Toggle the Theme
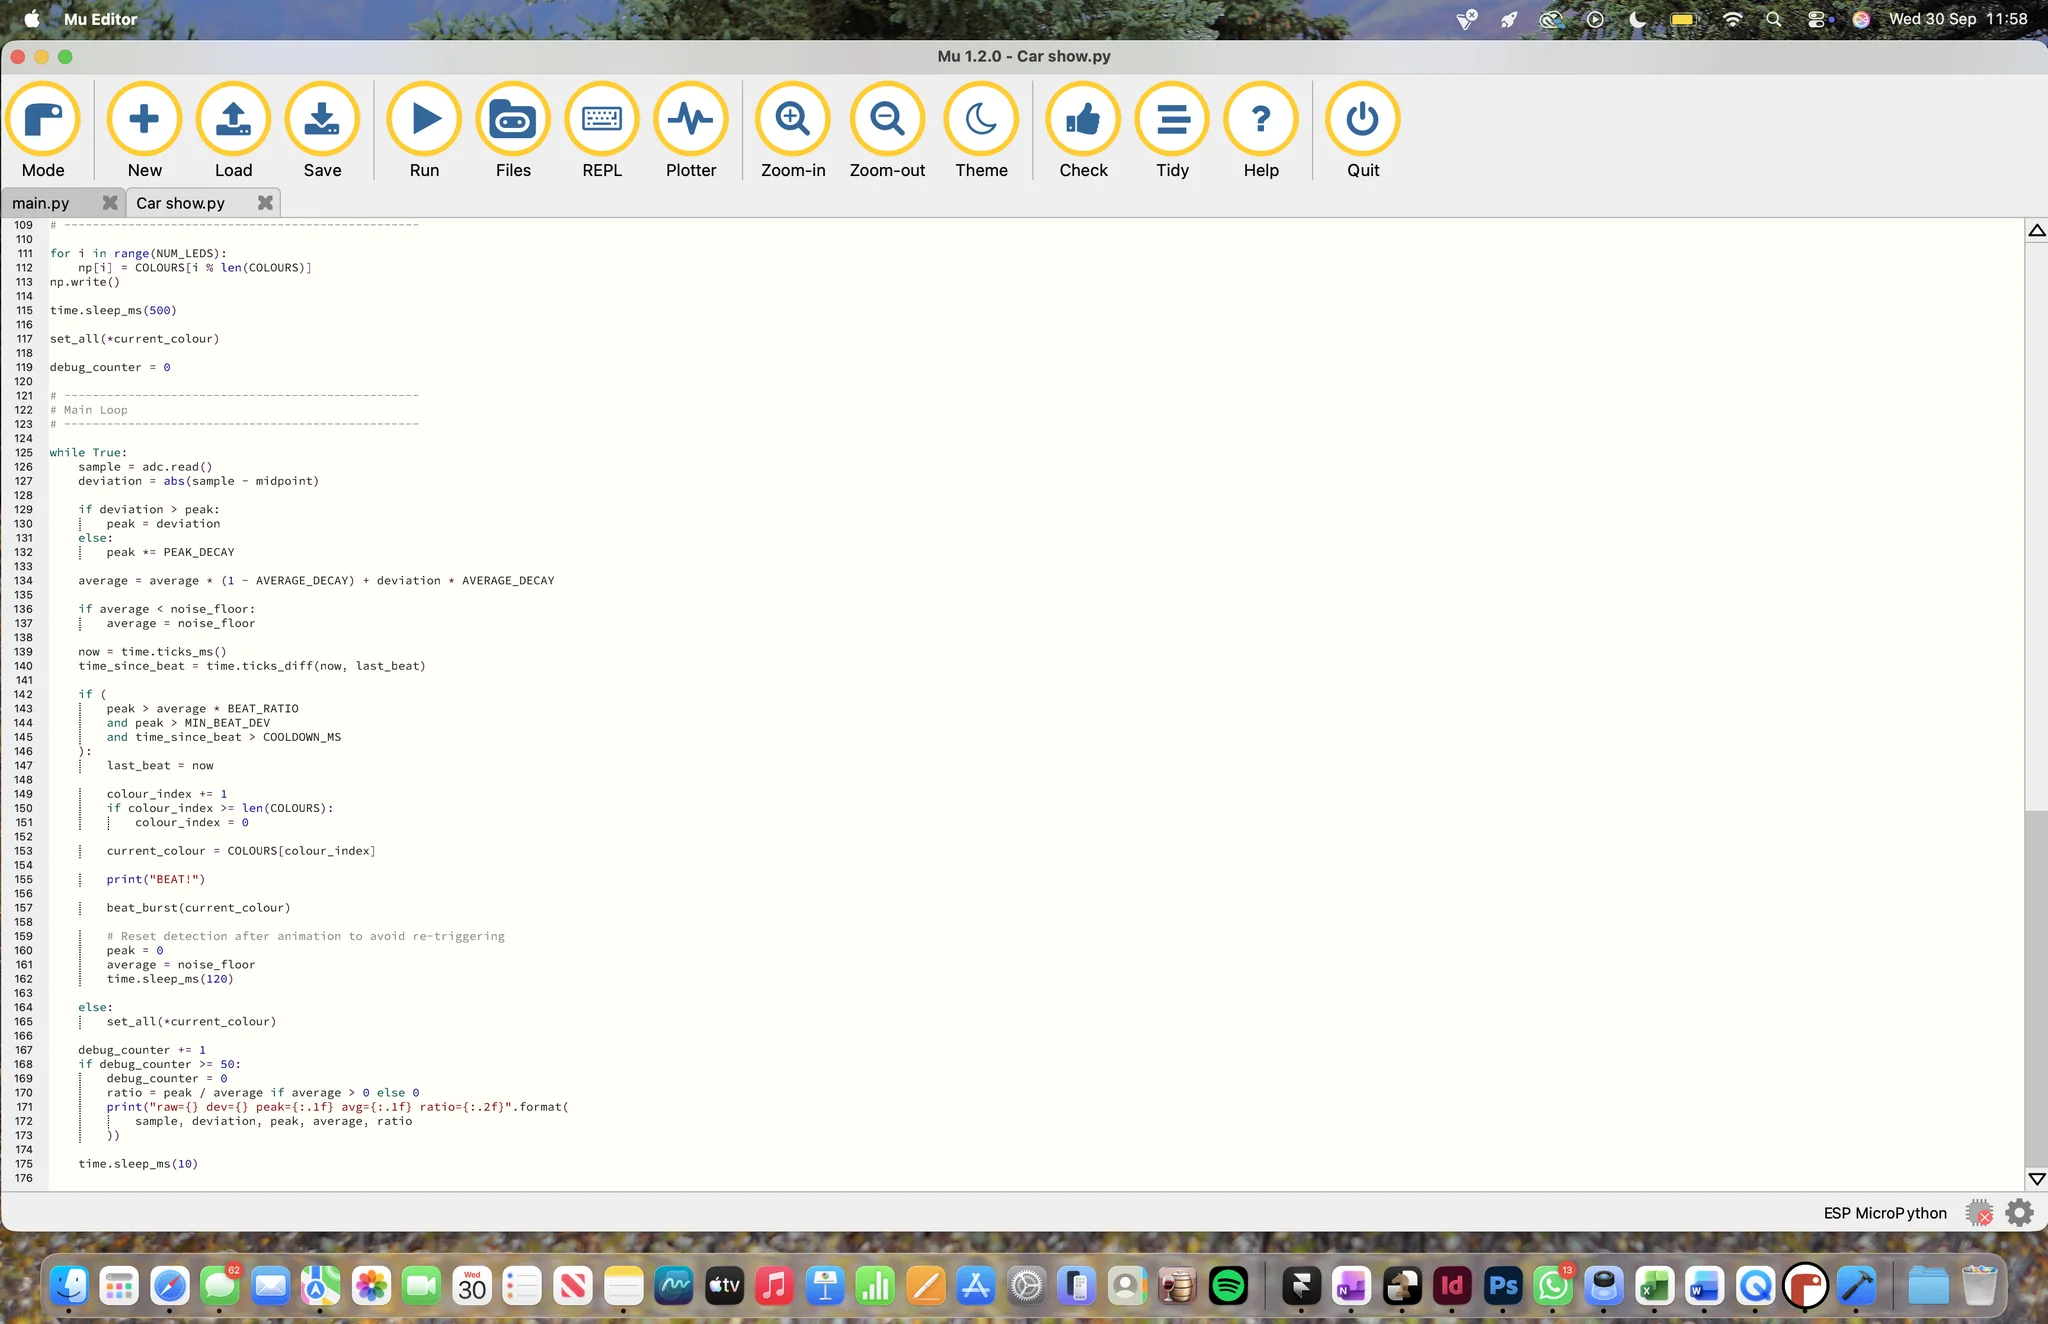This screenshot has width=2048, height=1324. pos(981,130)
